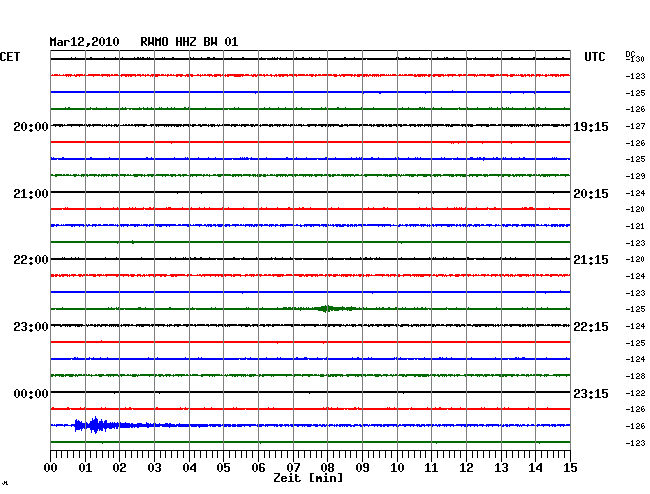Image resolution: width=650 pixels, height=494 pixels.
Task: Select the 21:00 CET time label
Action: [x=31, y=194]
